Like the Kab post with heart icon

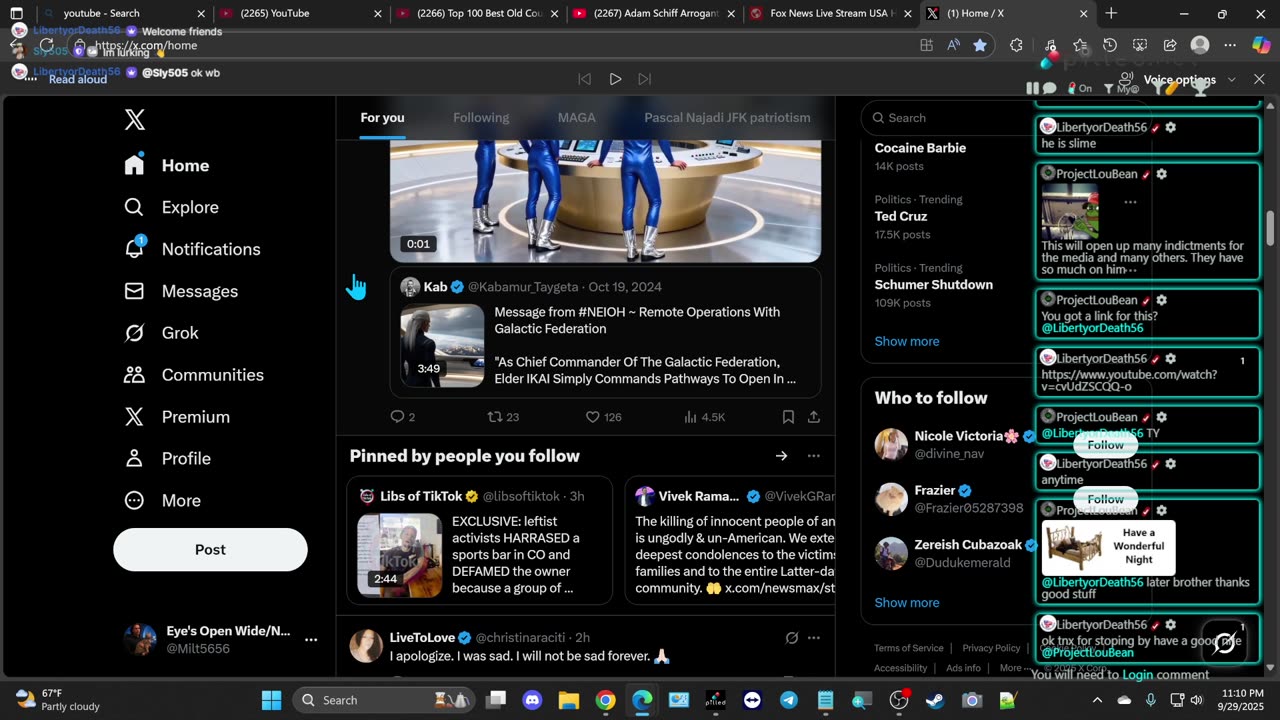pyautogui.click(x=592, y=417)
